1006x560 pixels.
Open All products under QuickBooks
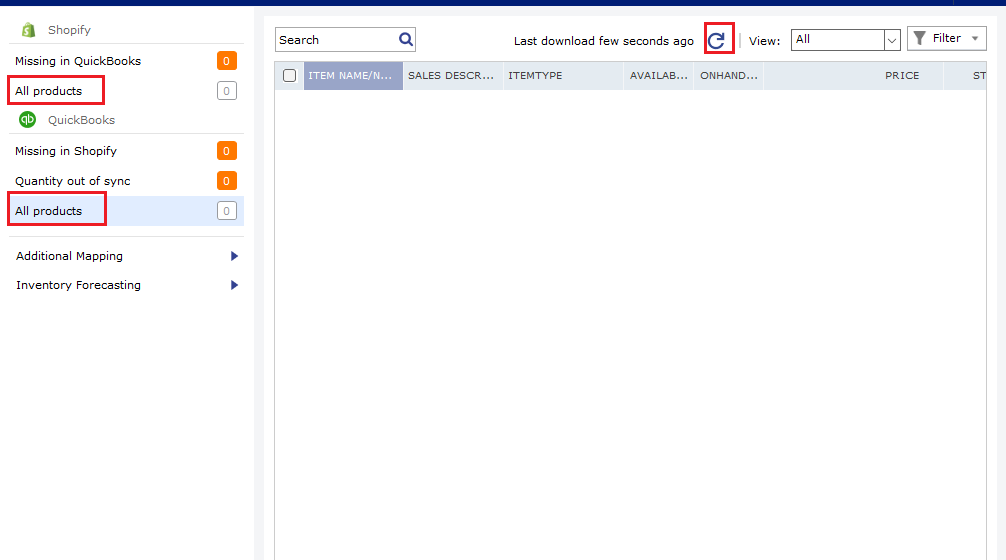(x=126, y=211)
